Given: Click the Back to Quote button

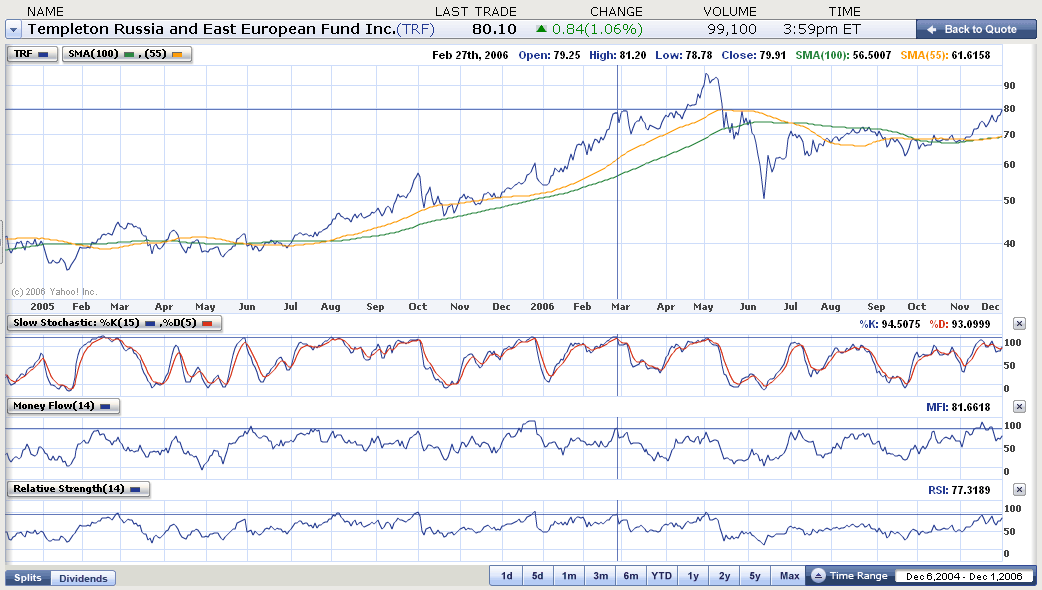Looking at the screenshot, I should (976, 29).
